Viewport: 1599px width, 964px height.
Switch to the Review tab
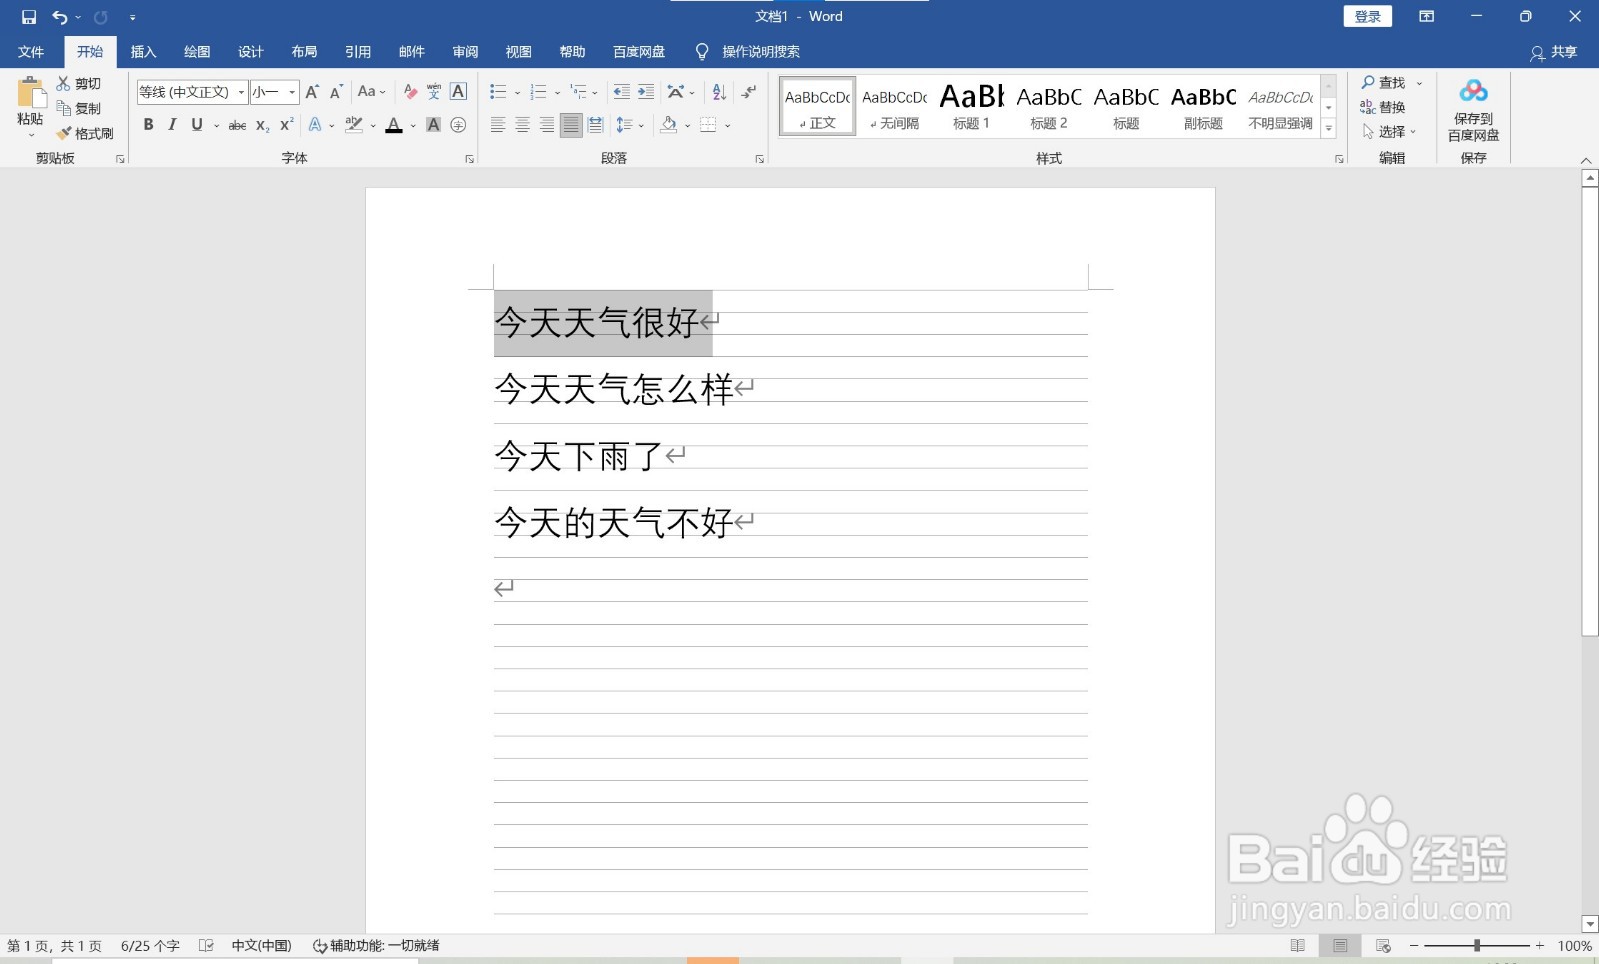[465, 52]
